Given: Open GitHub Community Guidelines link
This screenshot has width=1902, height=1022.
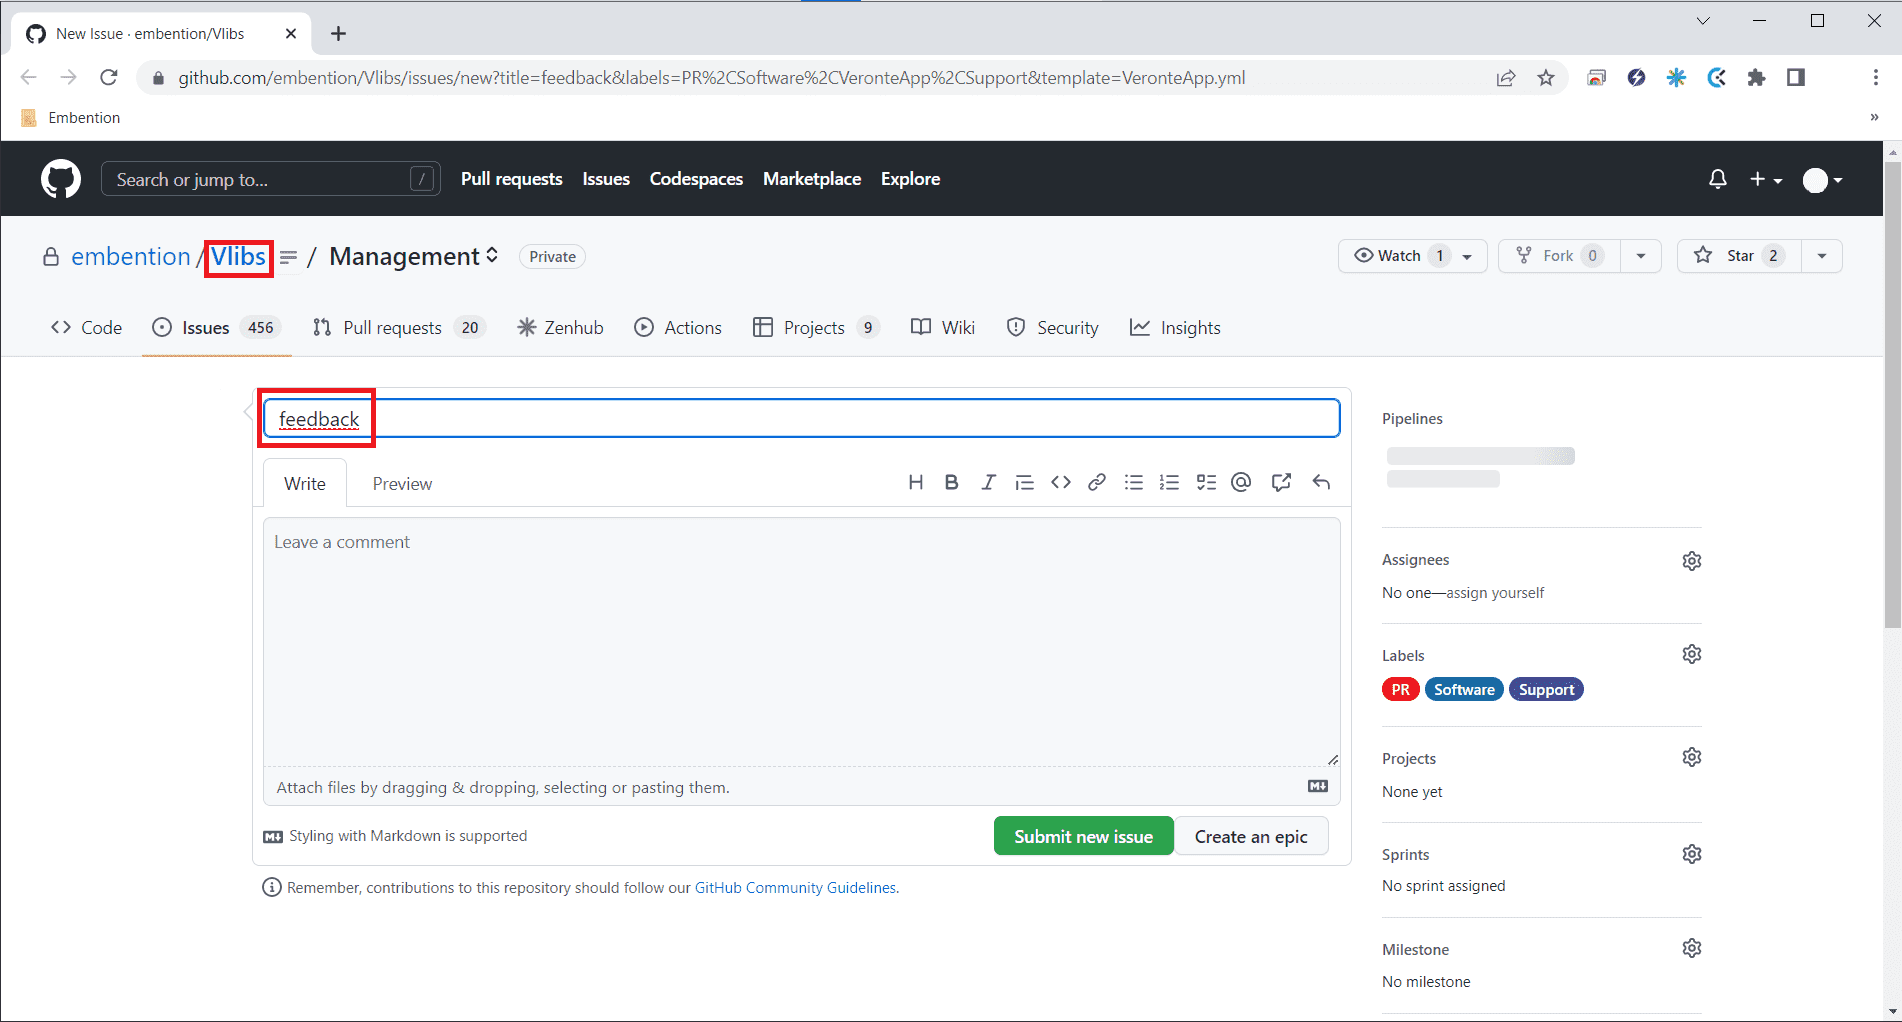Looking at the screenshot, I should (795, 888).
